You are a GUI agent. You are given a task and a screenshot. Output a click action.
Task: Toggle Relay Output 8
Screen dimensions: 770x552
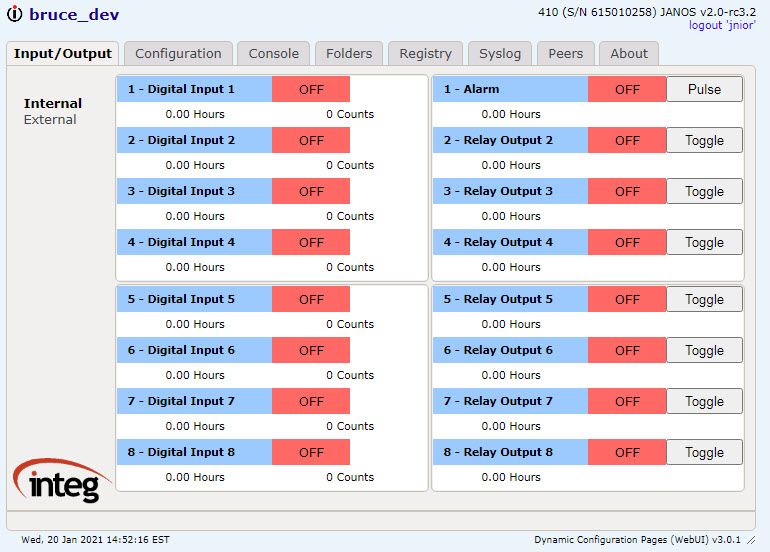pos(704,452)
